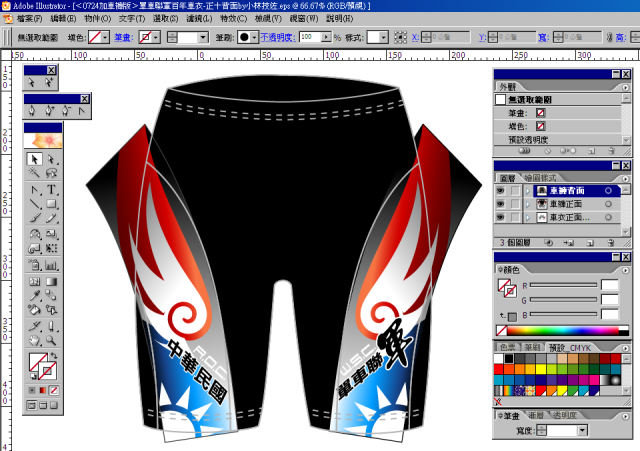This screenshot has height=451, width=640.
Task: Select the Free Transform tool
Action: pos(51,248)
